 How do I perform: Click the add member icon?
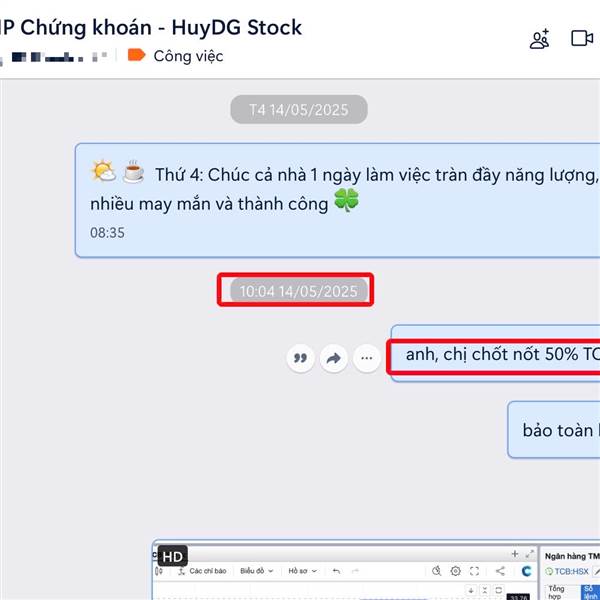[540, 39]
